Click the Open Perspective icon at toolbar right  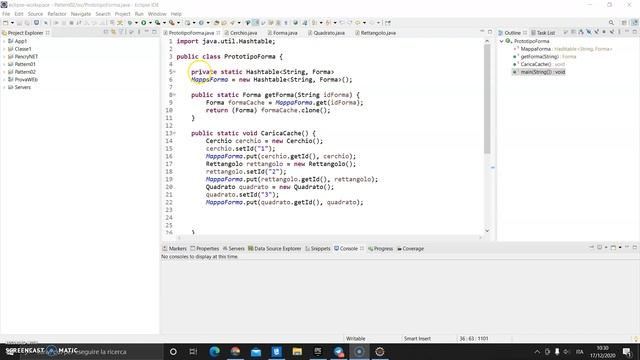(x=624, y=23)
